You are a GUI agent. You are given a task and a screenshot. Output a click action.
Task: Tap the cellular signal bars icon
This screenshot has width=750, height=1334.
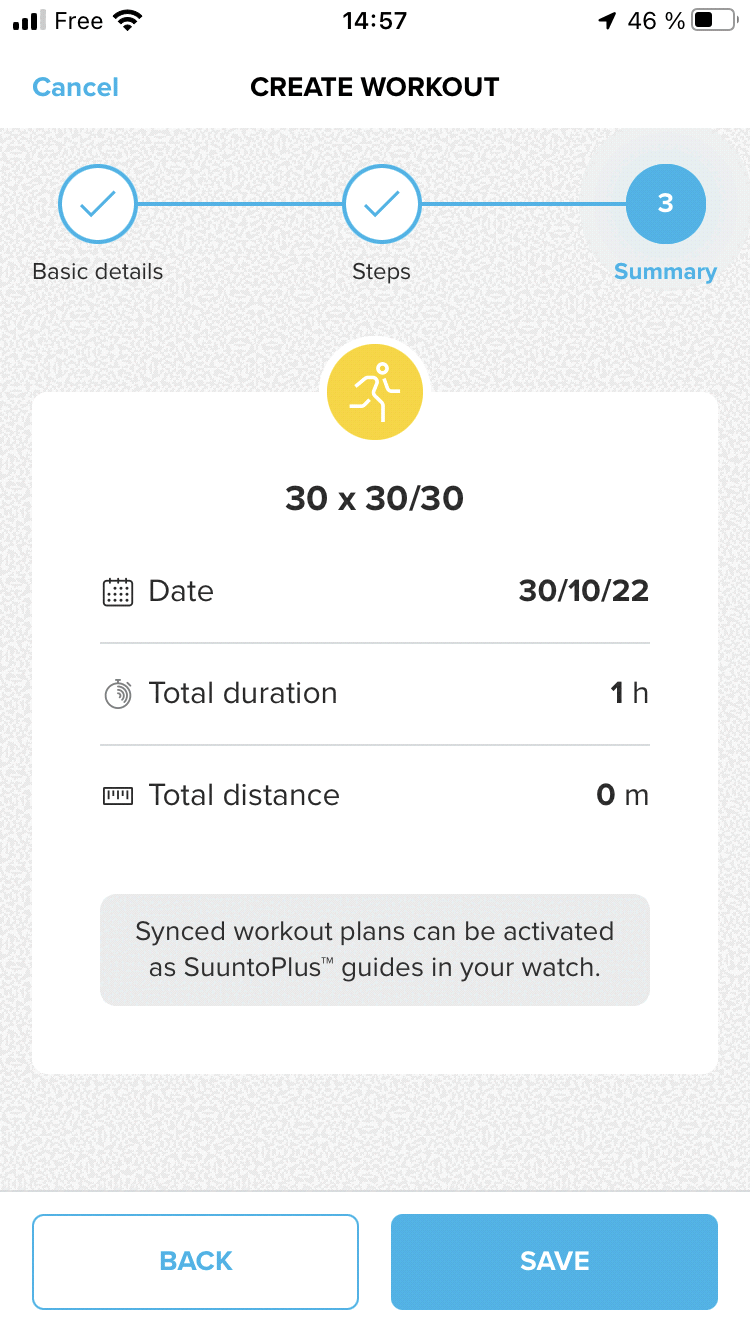coord(29,21)
